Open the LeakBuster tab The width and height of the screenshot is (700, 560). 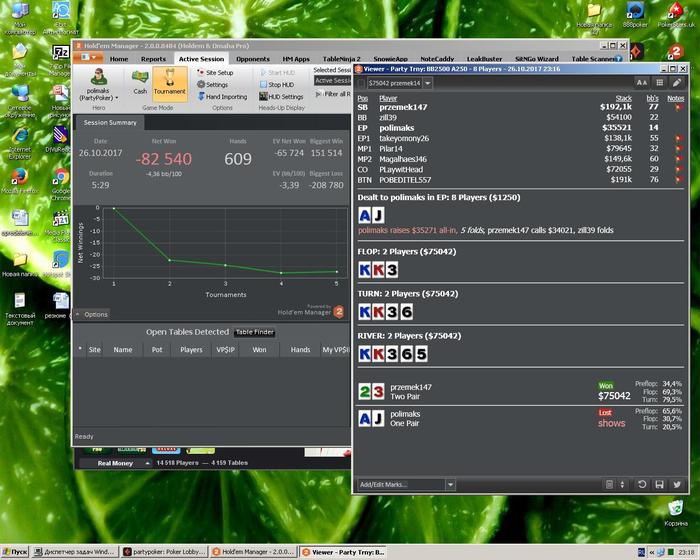click(x=484, y=59)
